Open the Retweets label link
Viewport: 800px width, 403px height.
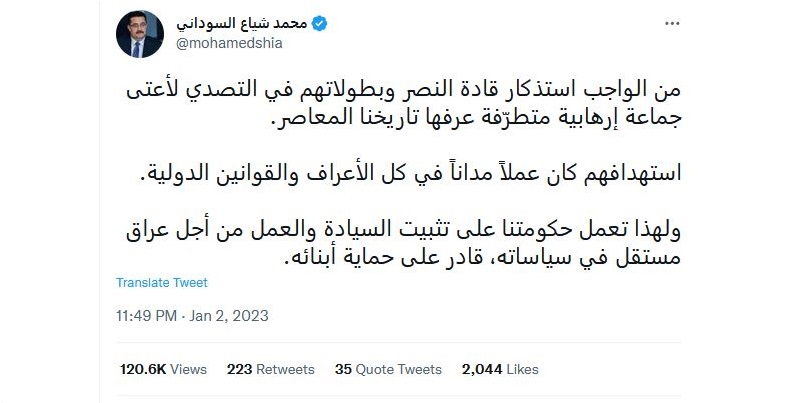coord(285,369)
